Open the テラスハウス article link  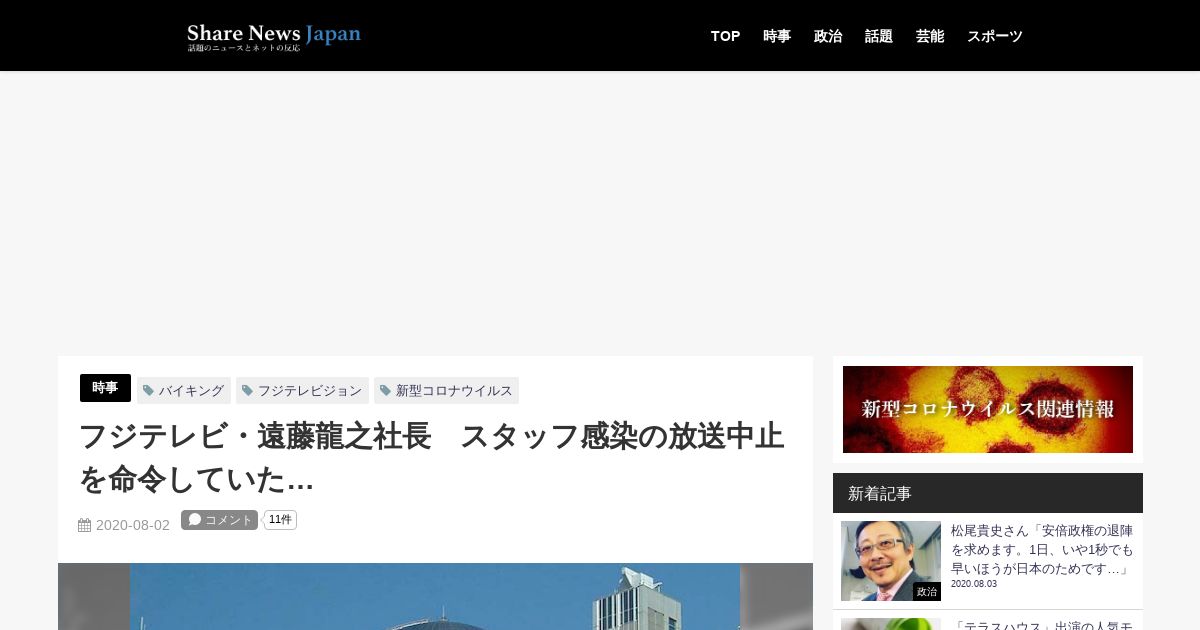click(1042, 625)
